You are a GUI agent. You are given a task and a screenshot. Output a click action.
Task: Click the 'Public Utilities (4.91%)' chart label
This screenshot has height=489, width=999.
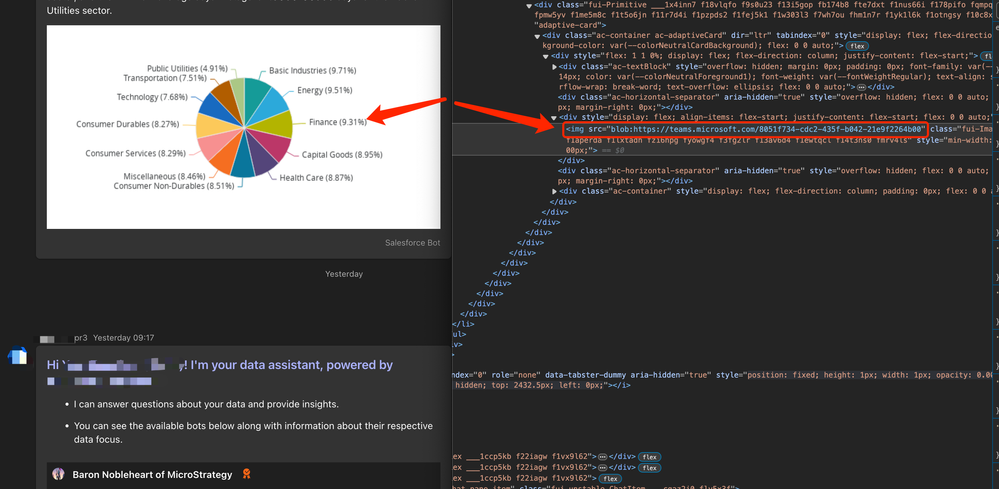[187, 68]
